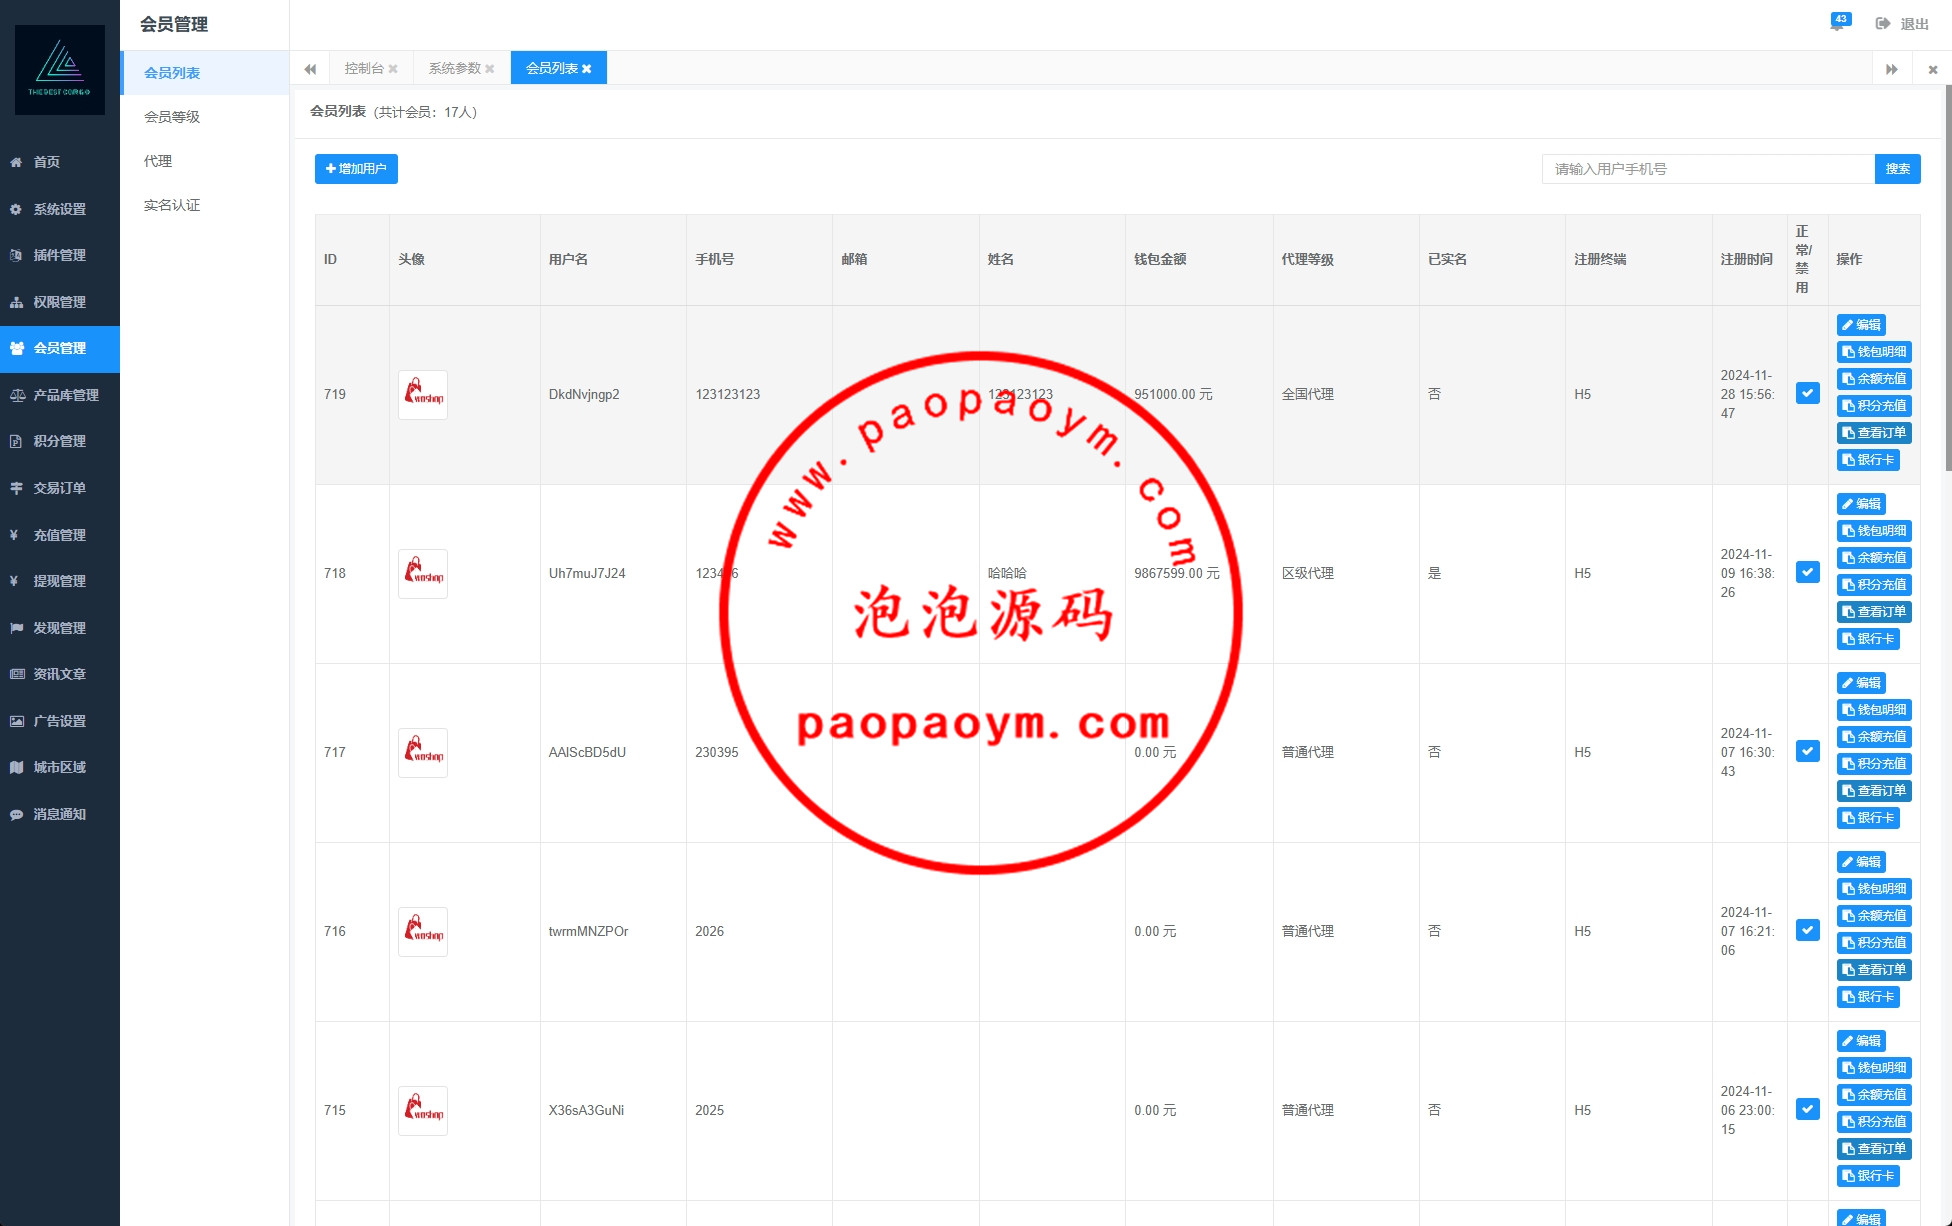Viewport: 1952px width, 1226px height.
Task: Edit member 716 with 编辑 button
Action: [x=1861, y=862]
